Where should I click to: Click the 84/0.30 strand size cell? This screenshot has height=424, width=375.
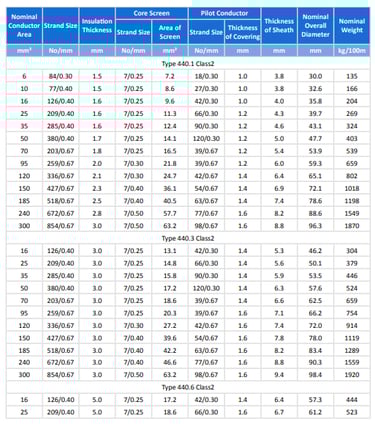(60, 76)
